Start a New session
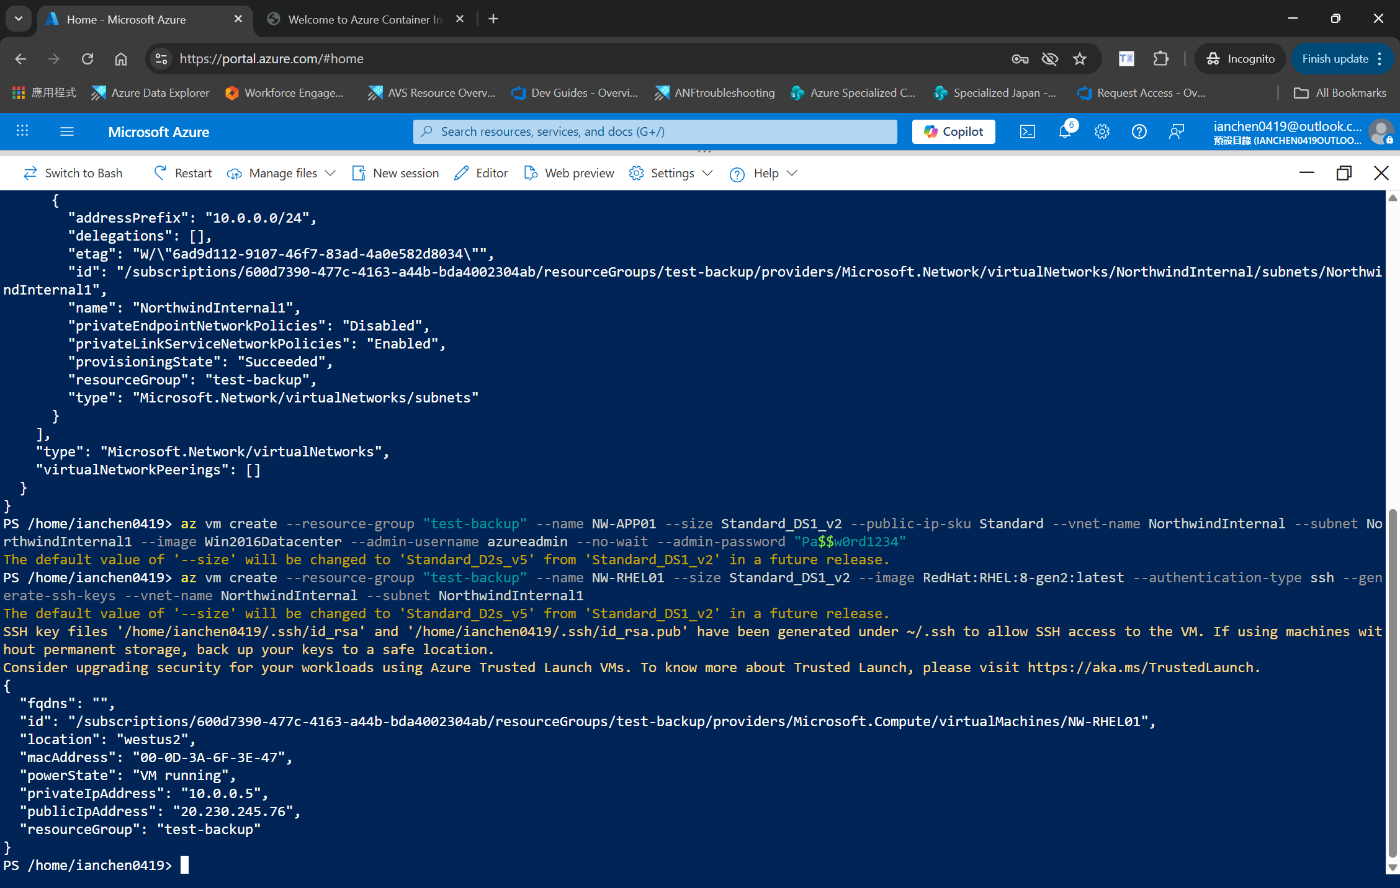Screen dimensions: 1400x888 coord(395,173)
